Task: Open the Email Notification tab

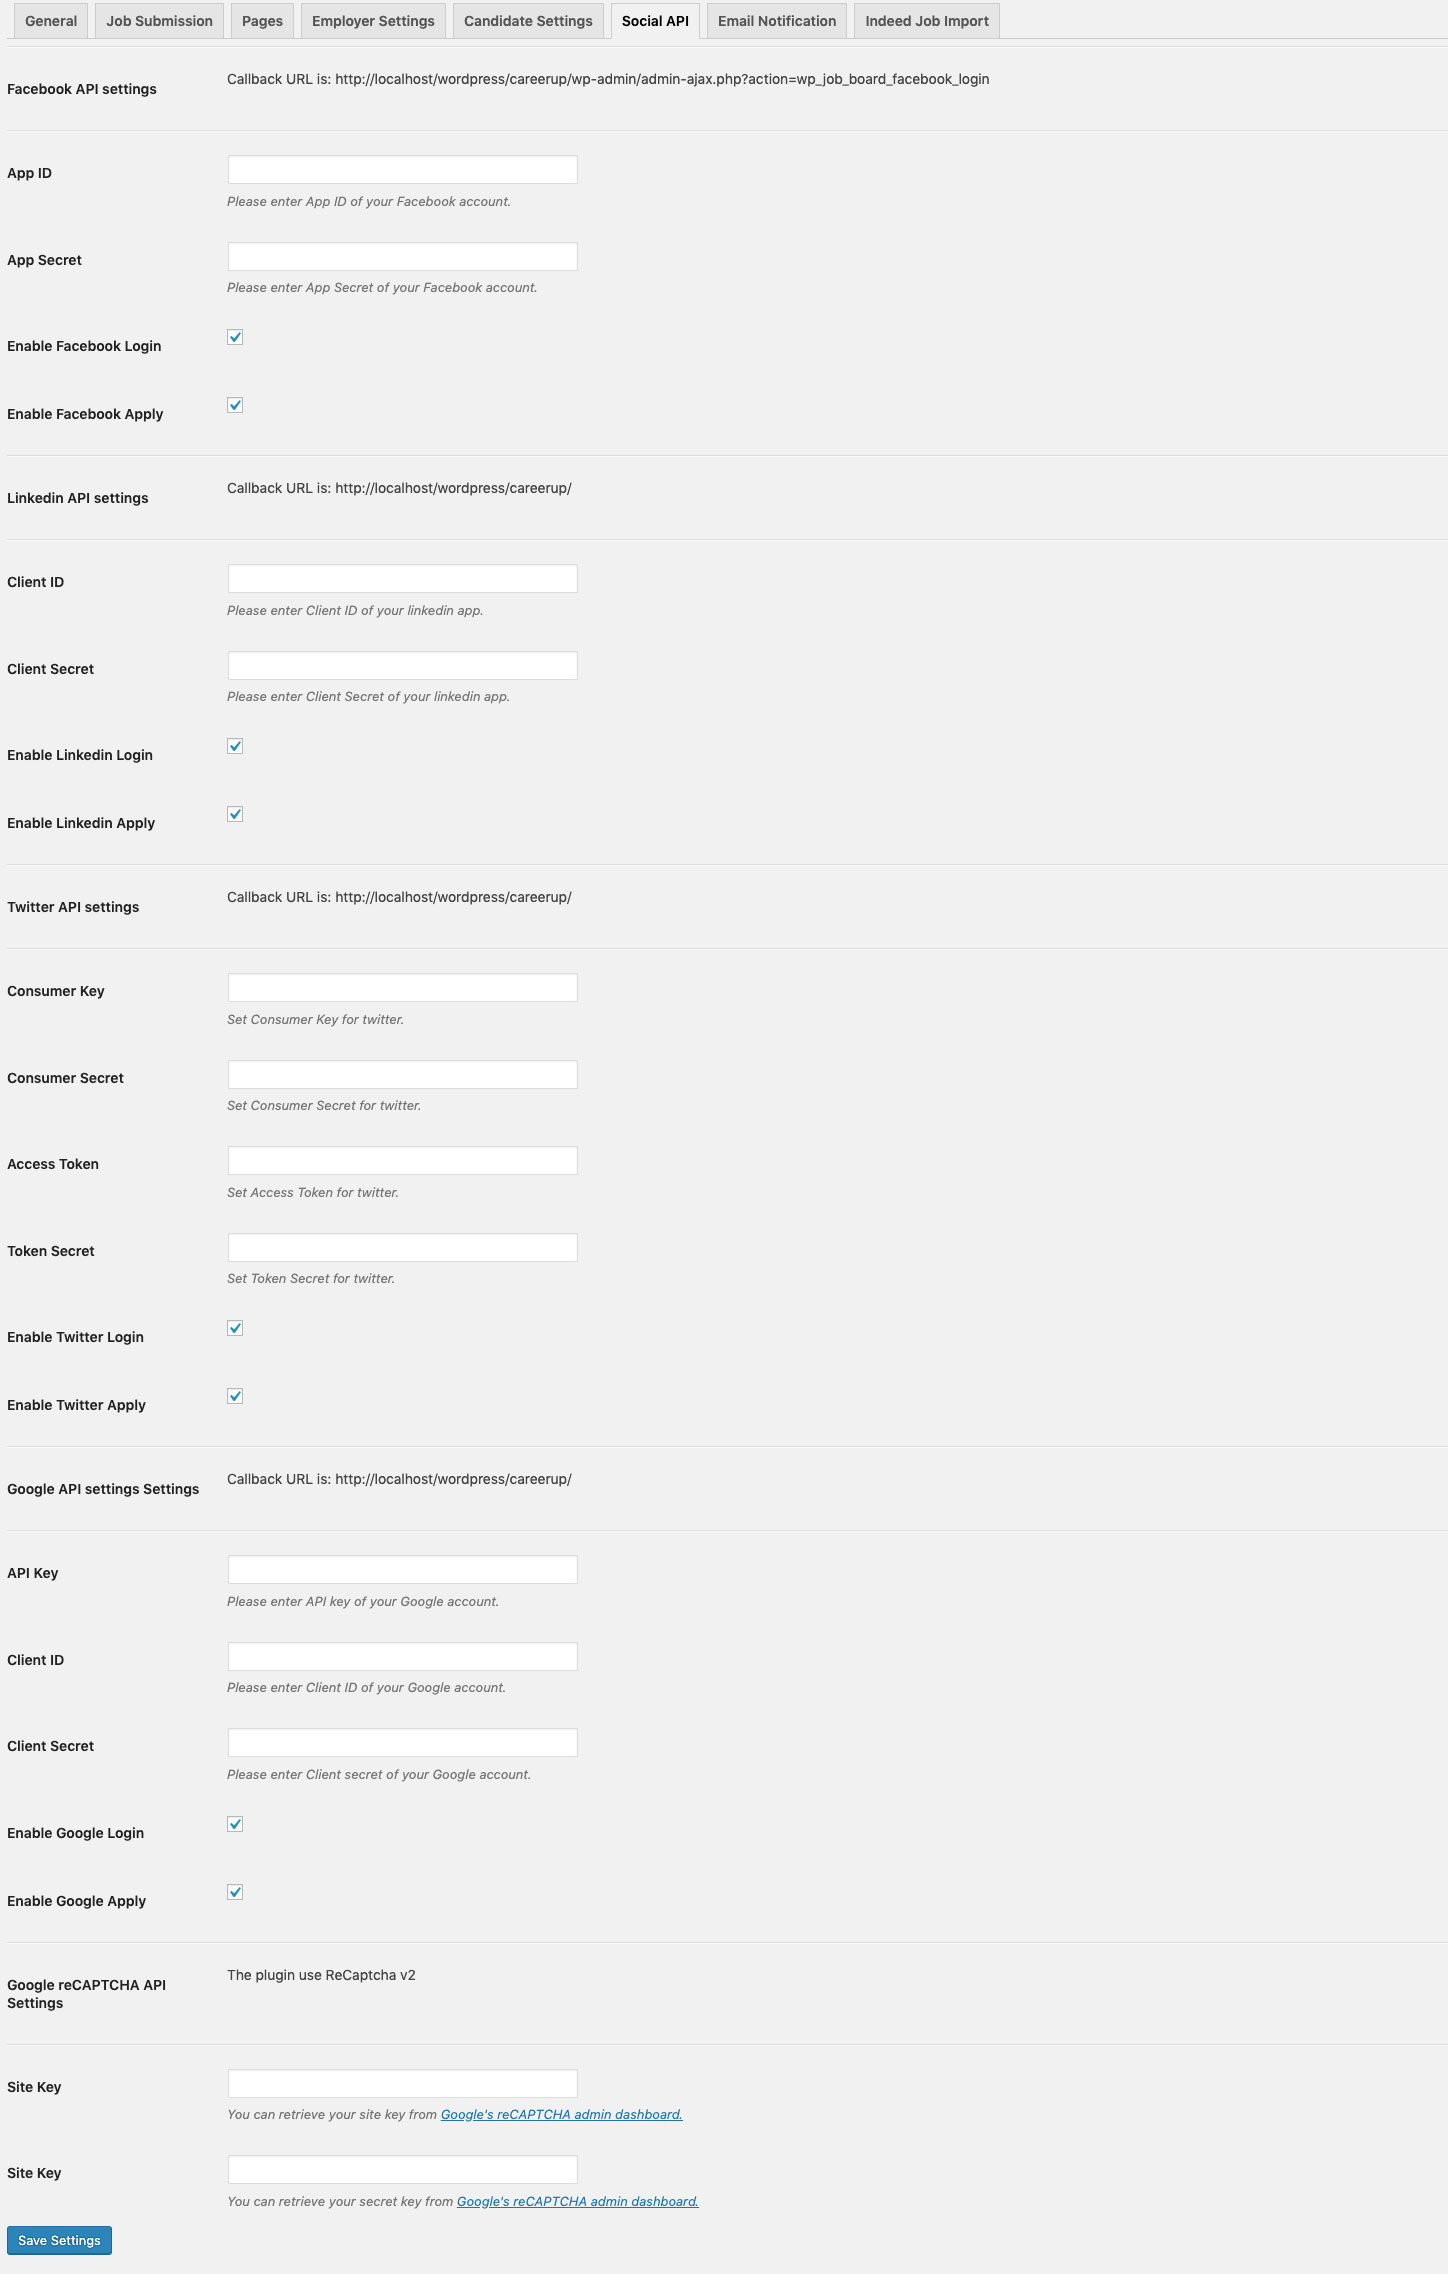Action: coord(777,21)
